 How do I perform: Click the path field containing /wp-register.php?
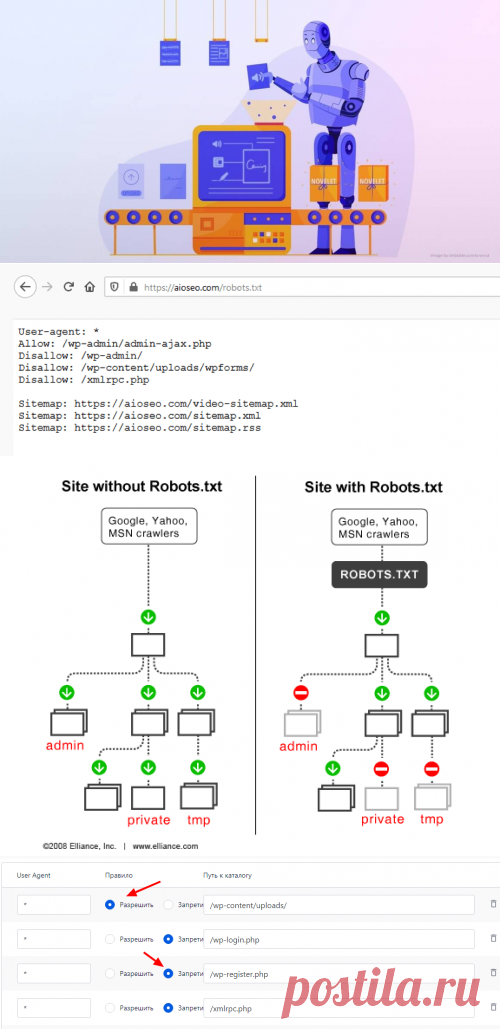click(x=339, y=973)
